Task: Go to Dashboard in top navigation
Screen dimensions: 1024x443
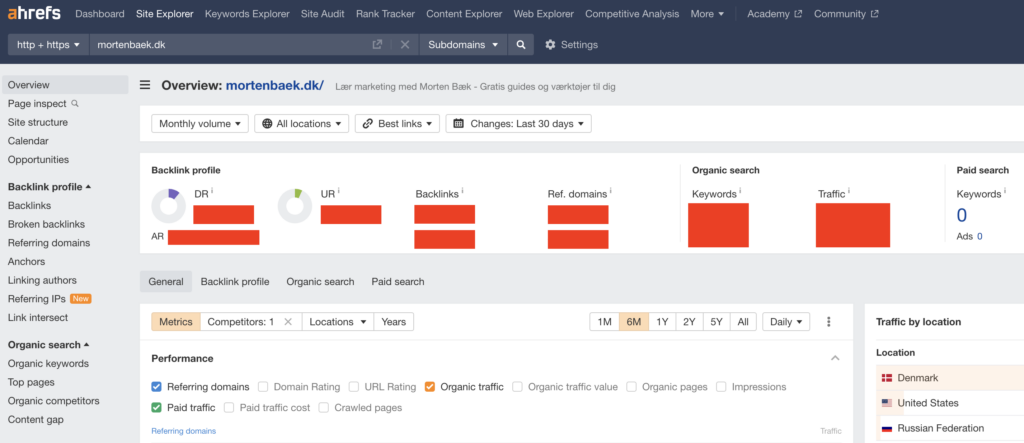Action: (x=100, y=14)
